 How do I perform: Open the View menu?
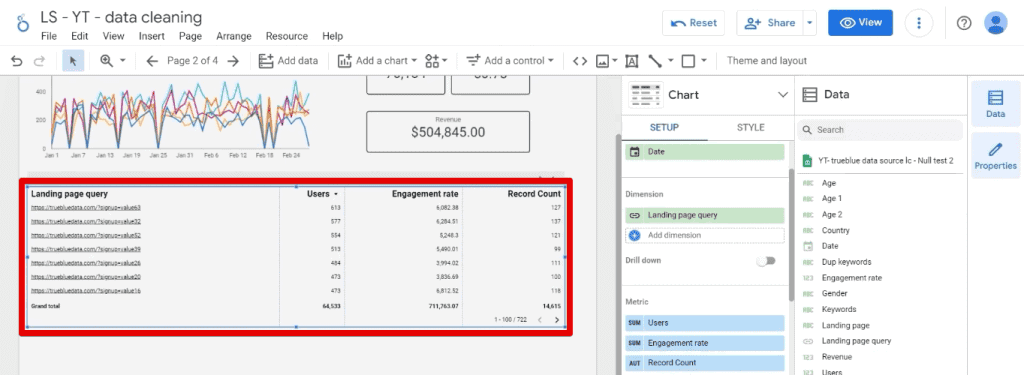[x=113, y=37]
